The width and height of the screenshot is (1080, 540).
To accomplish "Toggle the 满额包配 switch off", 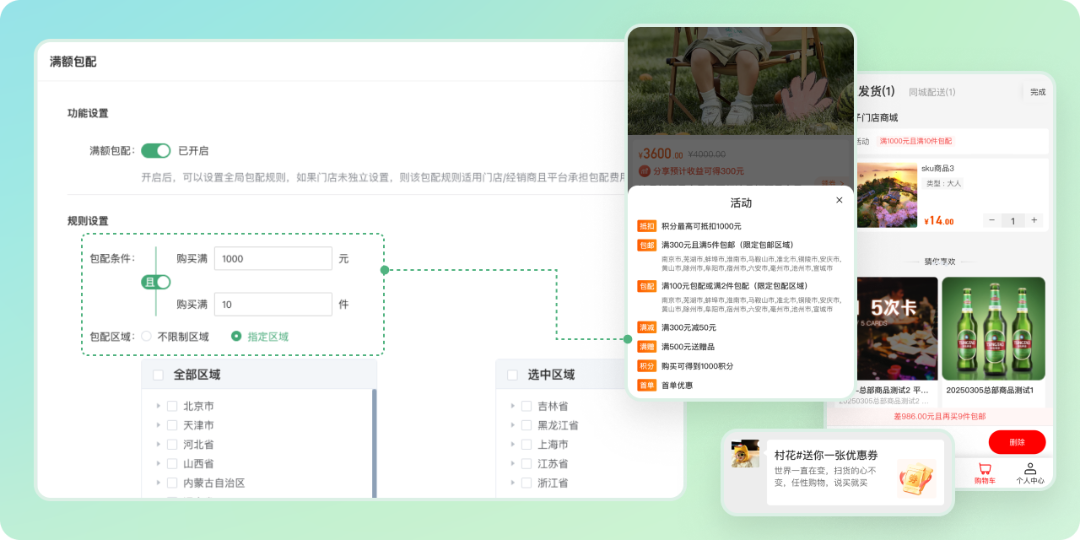I will coord(156,150).
